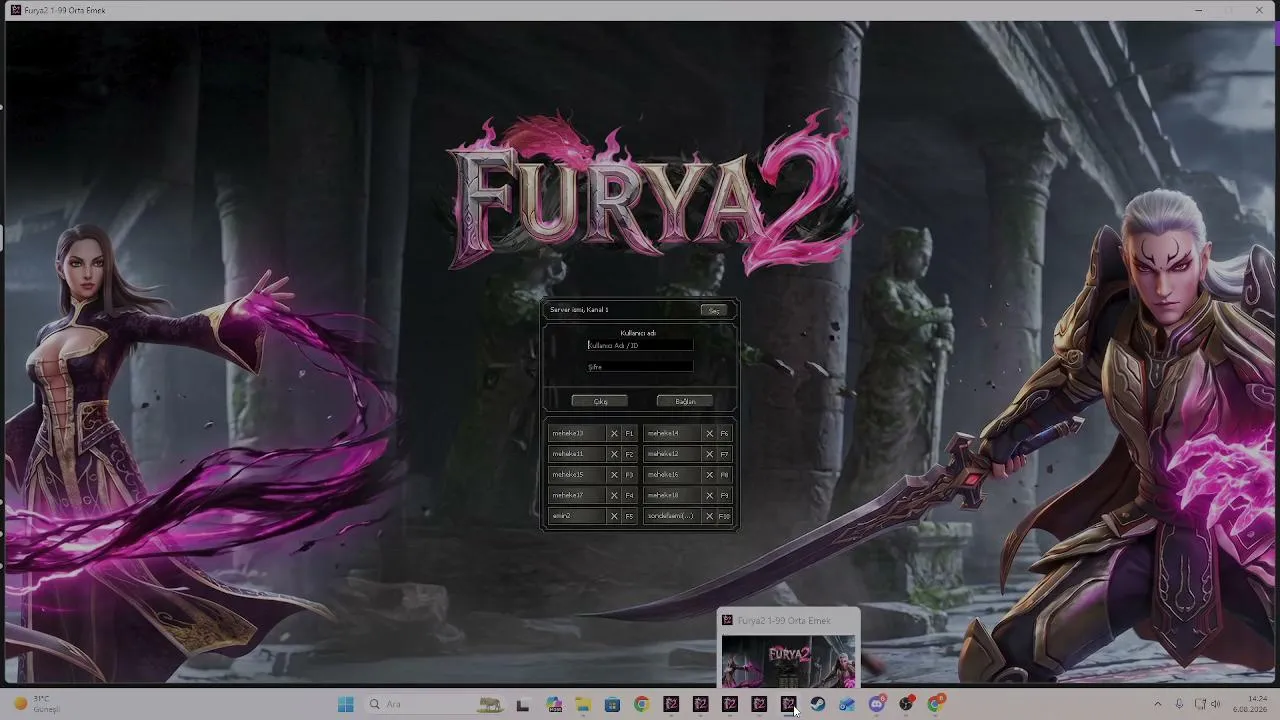The width and height of the screenshot is (1280, 720).
Task: Open volume settings from the system tray
Action: pos(1216,704)
